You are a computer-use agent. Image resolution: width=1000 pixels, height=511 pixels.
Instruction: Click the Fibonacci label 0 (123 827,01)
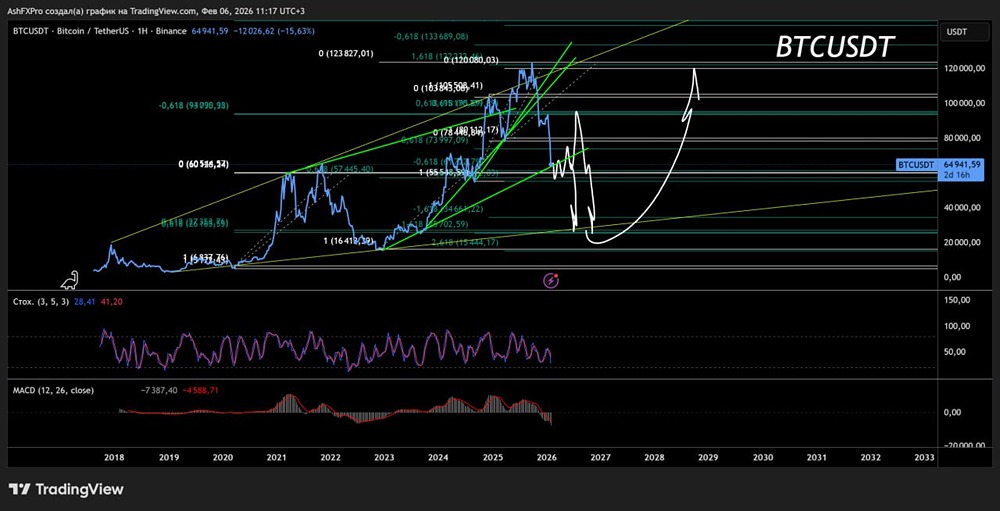tap(346, 54)
